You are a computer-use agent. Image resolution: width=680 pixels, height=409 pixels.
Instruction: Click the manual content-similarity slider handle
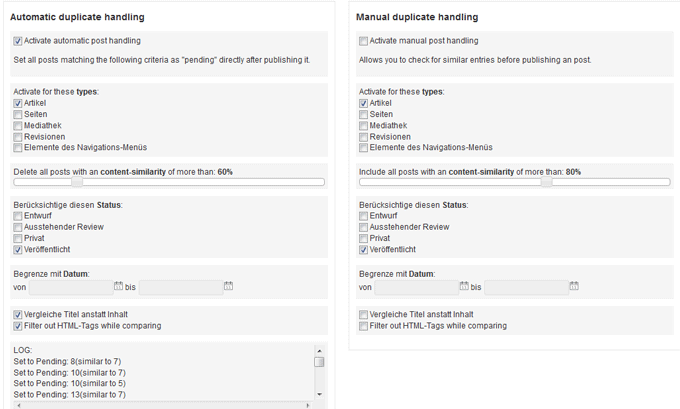547,182
